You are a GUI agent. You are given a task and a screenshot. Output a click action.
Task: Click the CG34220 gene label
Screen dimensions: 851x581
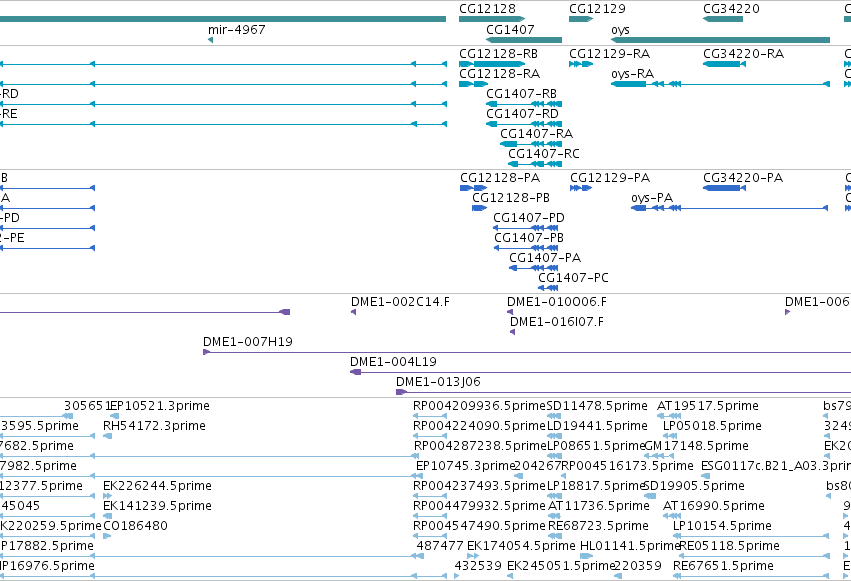(x=731, y=9)
